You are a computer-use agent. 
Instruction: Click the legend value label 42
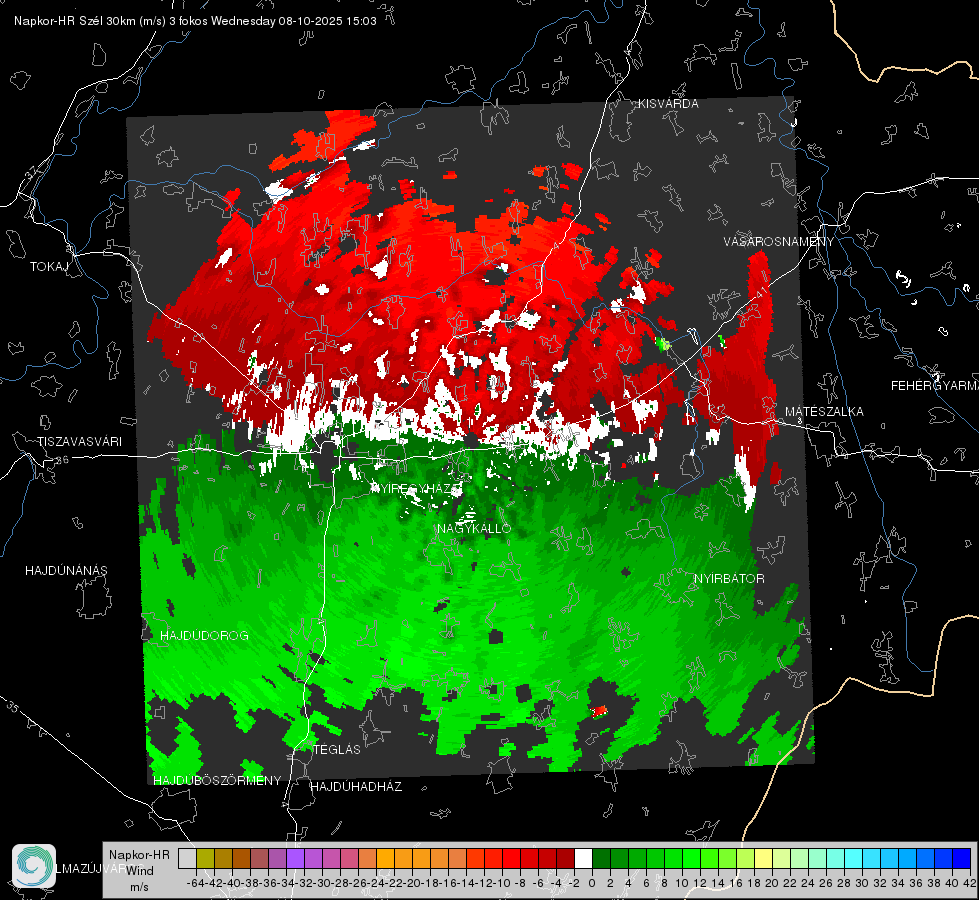[x=970, y=883]
